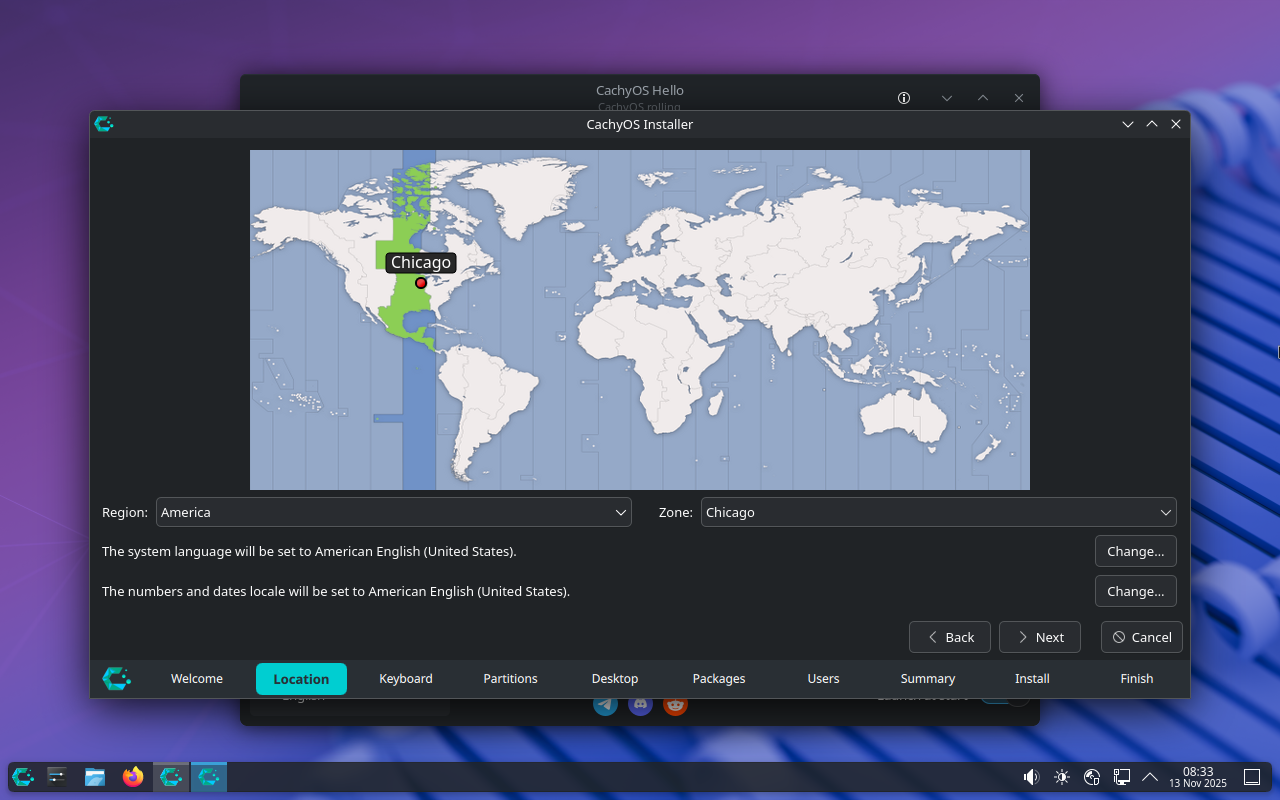Screen dimensions: 1280x800
Task: Click the Reddit icon in CachyOS Hello
Action: click(676, 704)
